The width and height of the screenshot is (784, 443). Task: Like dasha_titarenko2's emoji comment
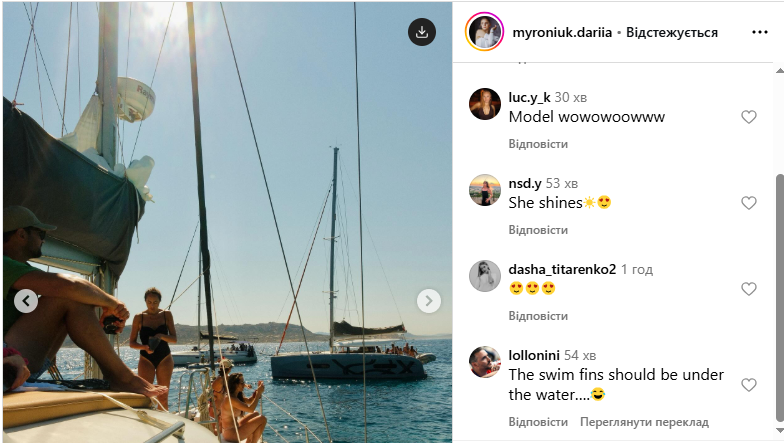[x=748, y=289]
